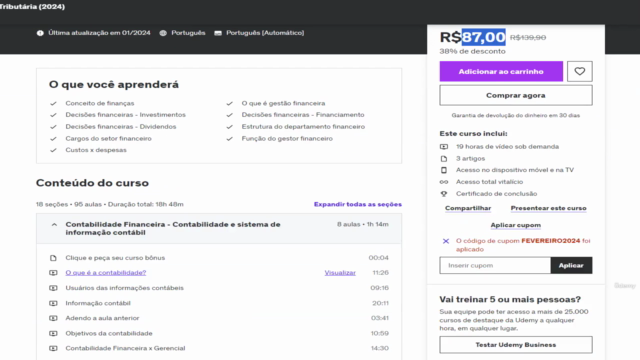This screenshot has height=360, width=640.
Task: Click the FEVEREIRO2024 coupon code text
Action: [551, 241]
